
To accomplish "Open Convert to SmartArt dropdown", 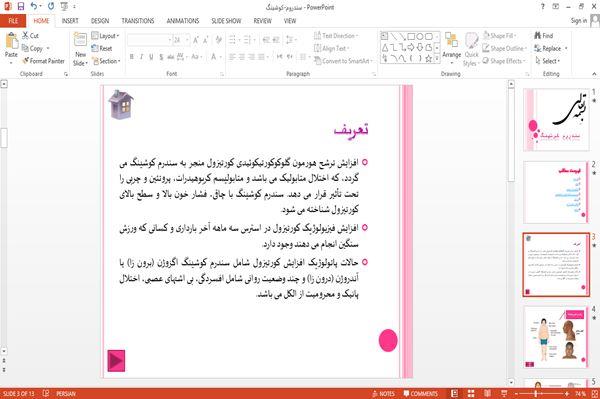I will click(x=343, y=61).
